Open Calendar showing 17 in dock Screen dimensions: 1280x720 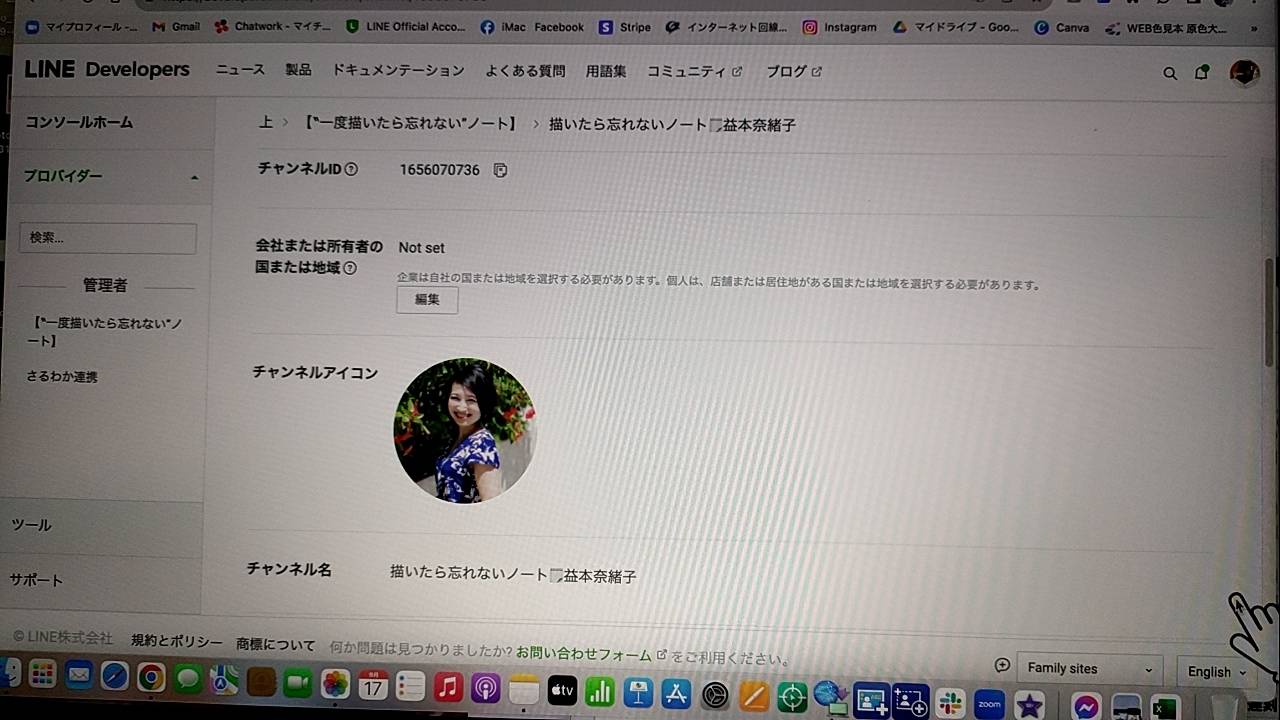(x=373, y=685)
